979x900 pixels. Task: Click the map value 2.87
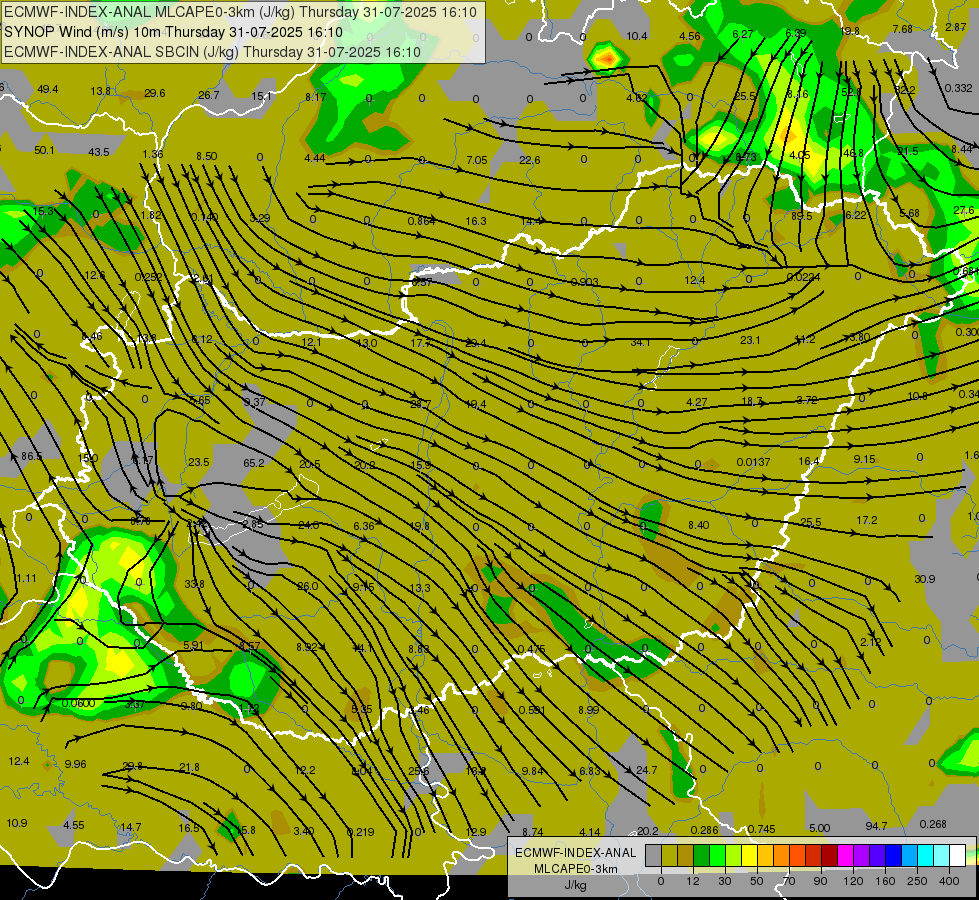955,27
